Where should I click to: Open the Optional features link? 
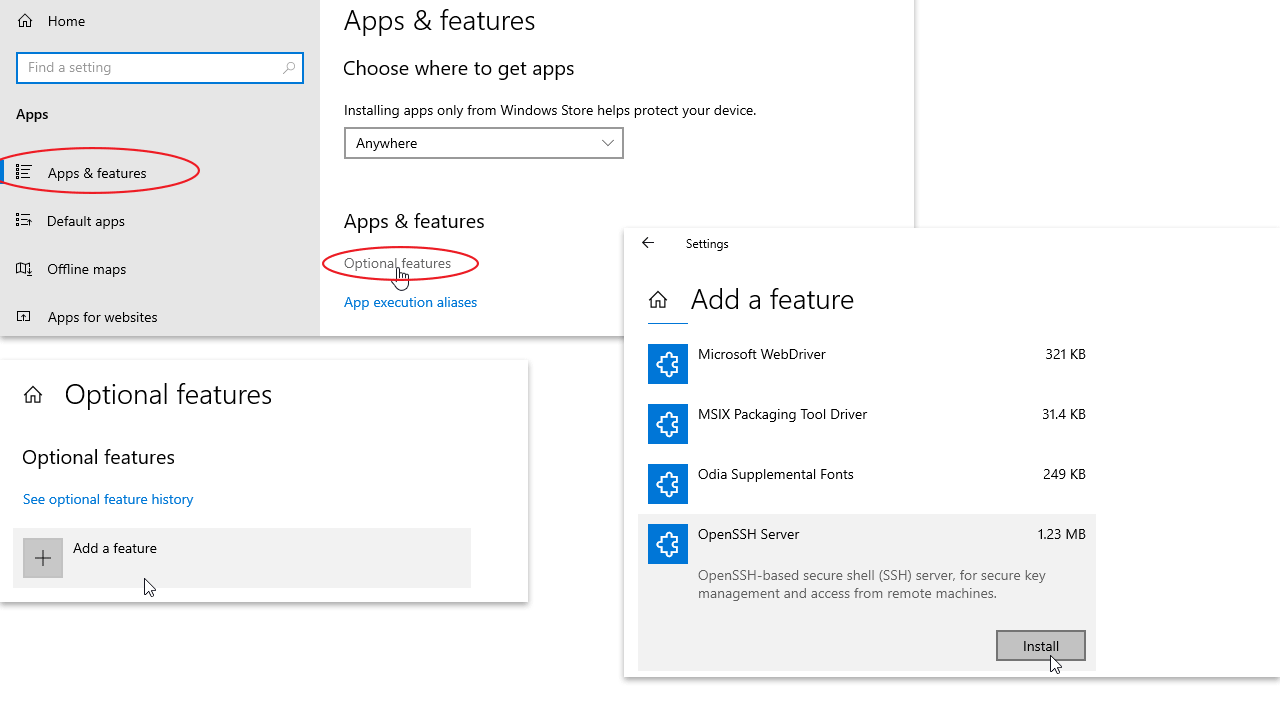(399, 263)
